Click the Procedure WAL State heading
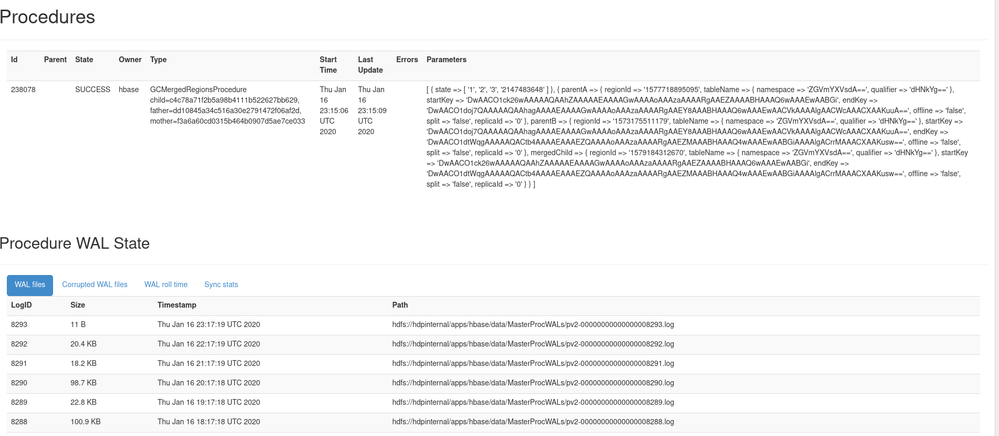The image size is (999, 436). coord(75,244)
